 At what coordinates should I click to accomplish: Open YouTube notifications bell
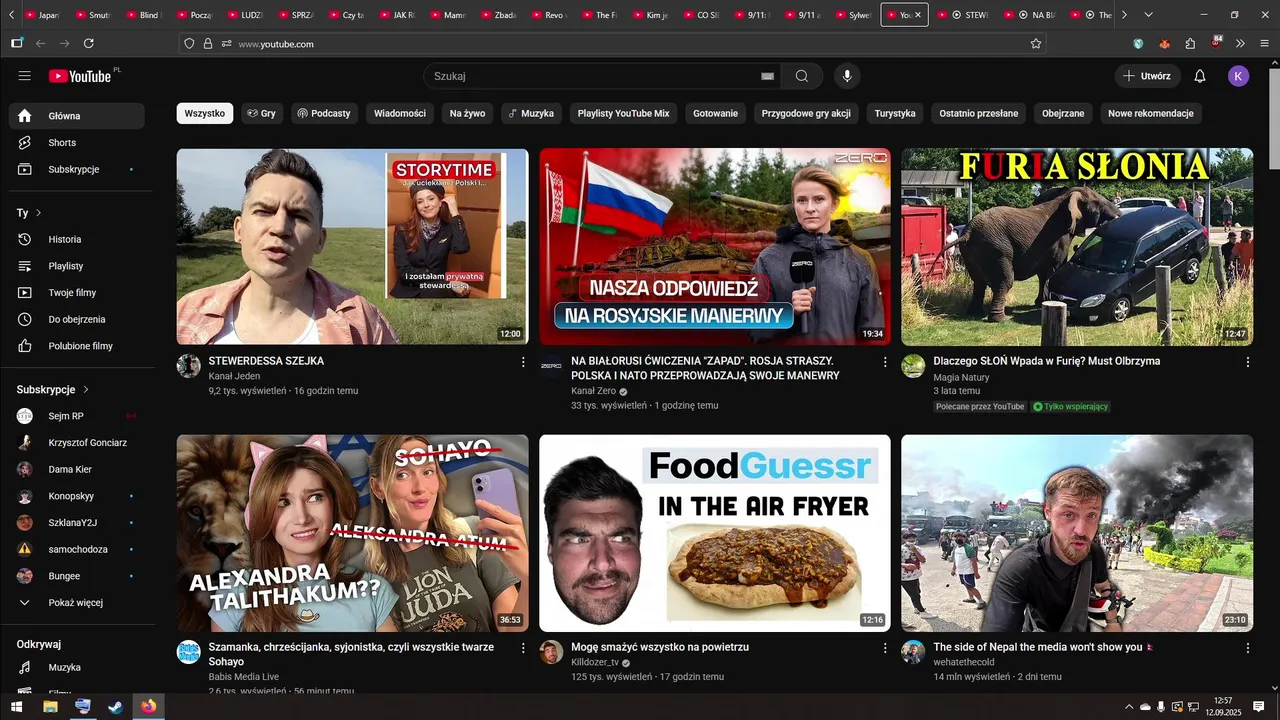1200,76
